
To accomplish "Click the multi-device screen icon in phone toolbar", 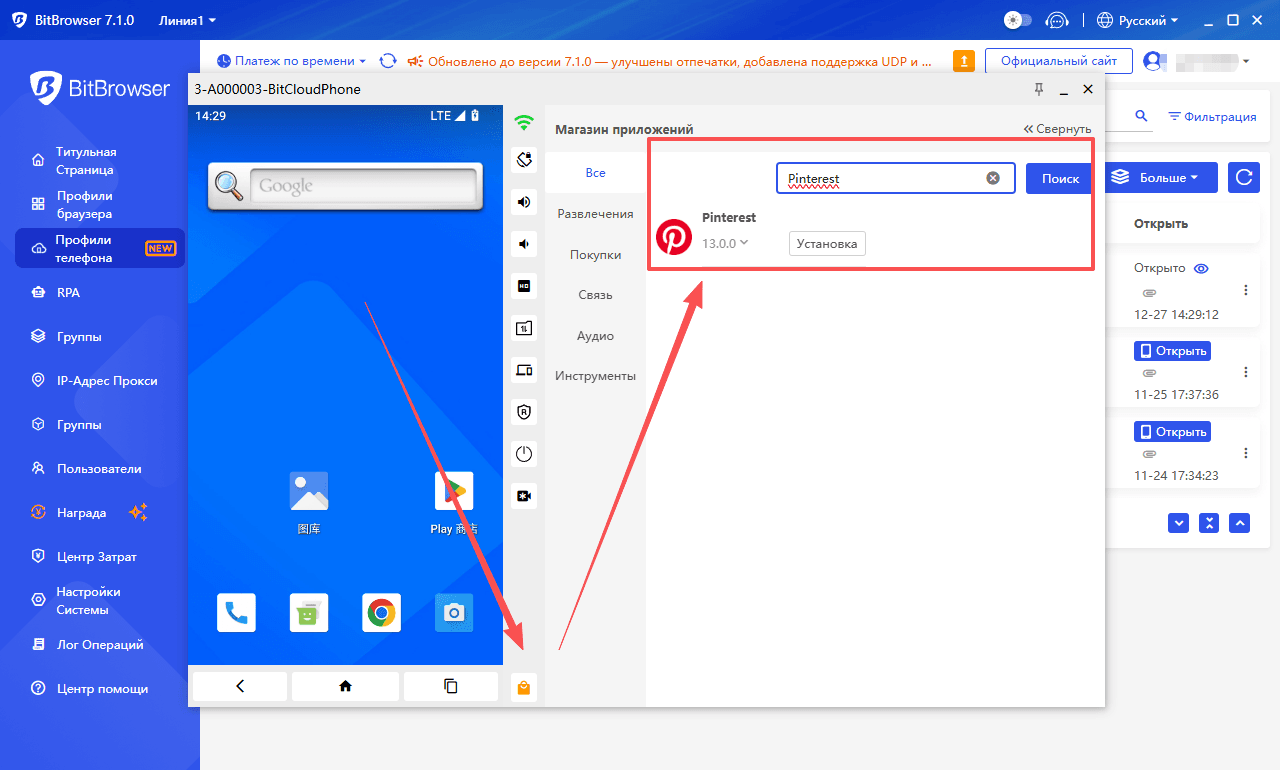I will click(x=524, y=370).
